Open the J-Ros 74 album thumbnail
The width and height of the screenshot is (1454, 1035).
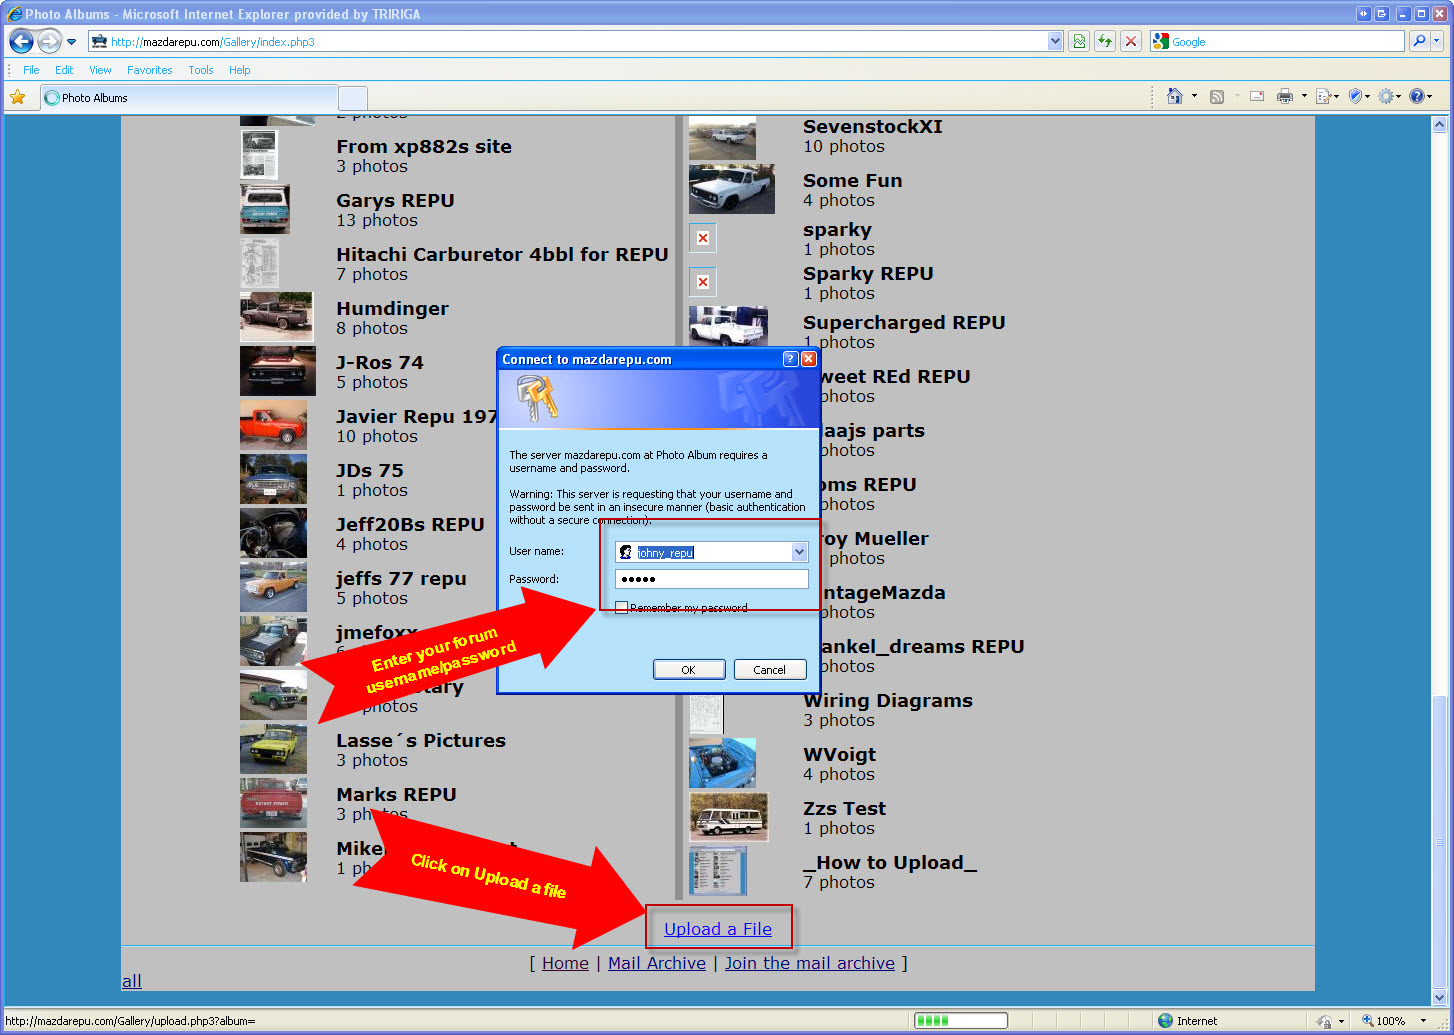coord(278,371)
